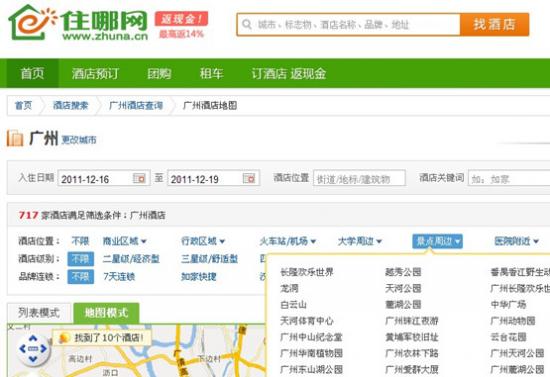The width and height of the screenshot is (550, 377).
Task: Choose 白云山 from the attractions list
Action: click(293, 304)
